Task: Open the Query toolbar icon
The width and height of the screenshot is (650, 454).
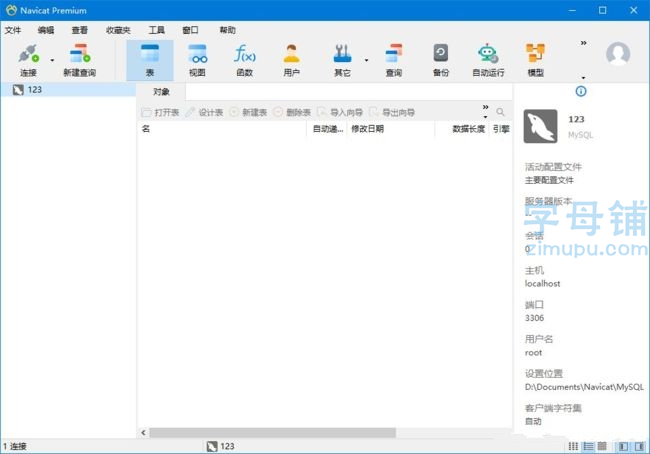Action: [393, 54]
